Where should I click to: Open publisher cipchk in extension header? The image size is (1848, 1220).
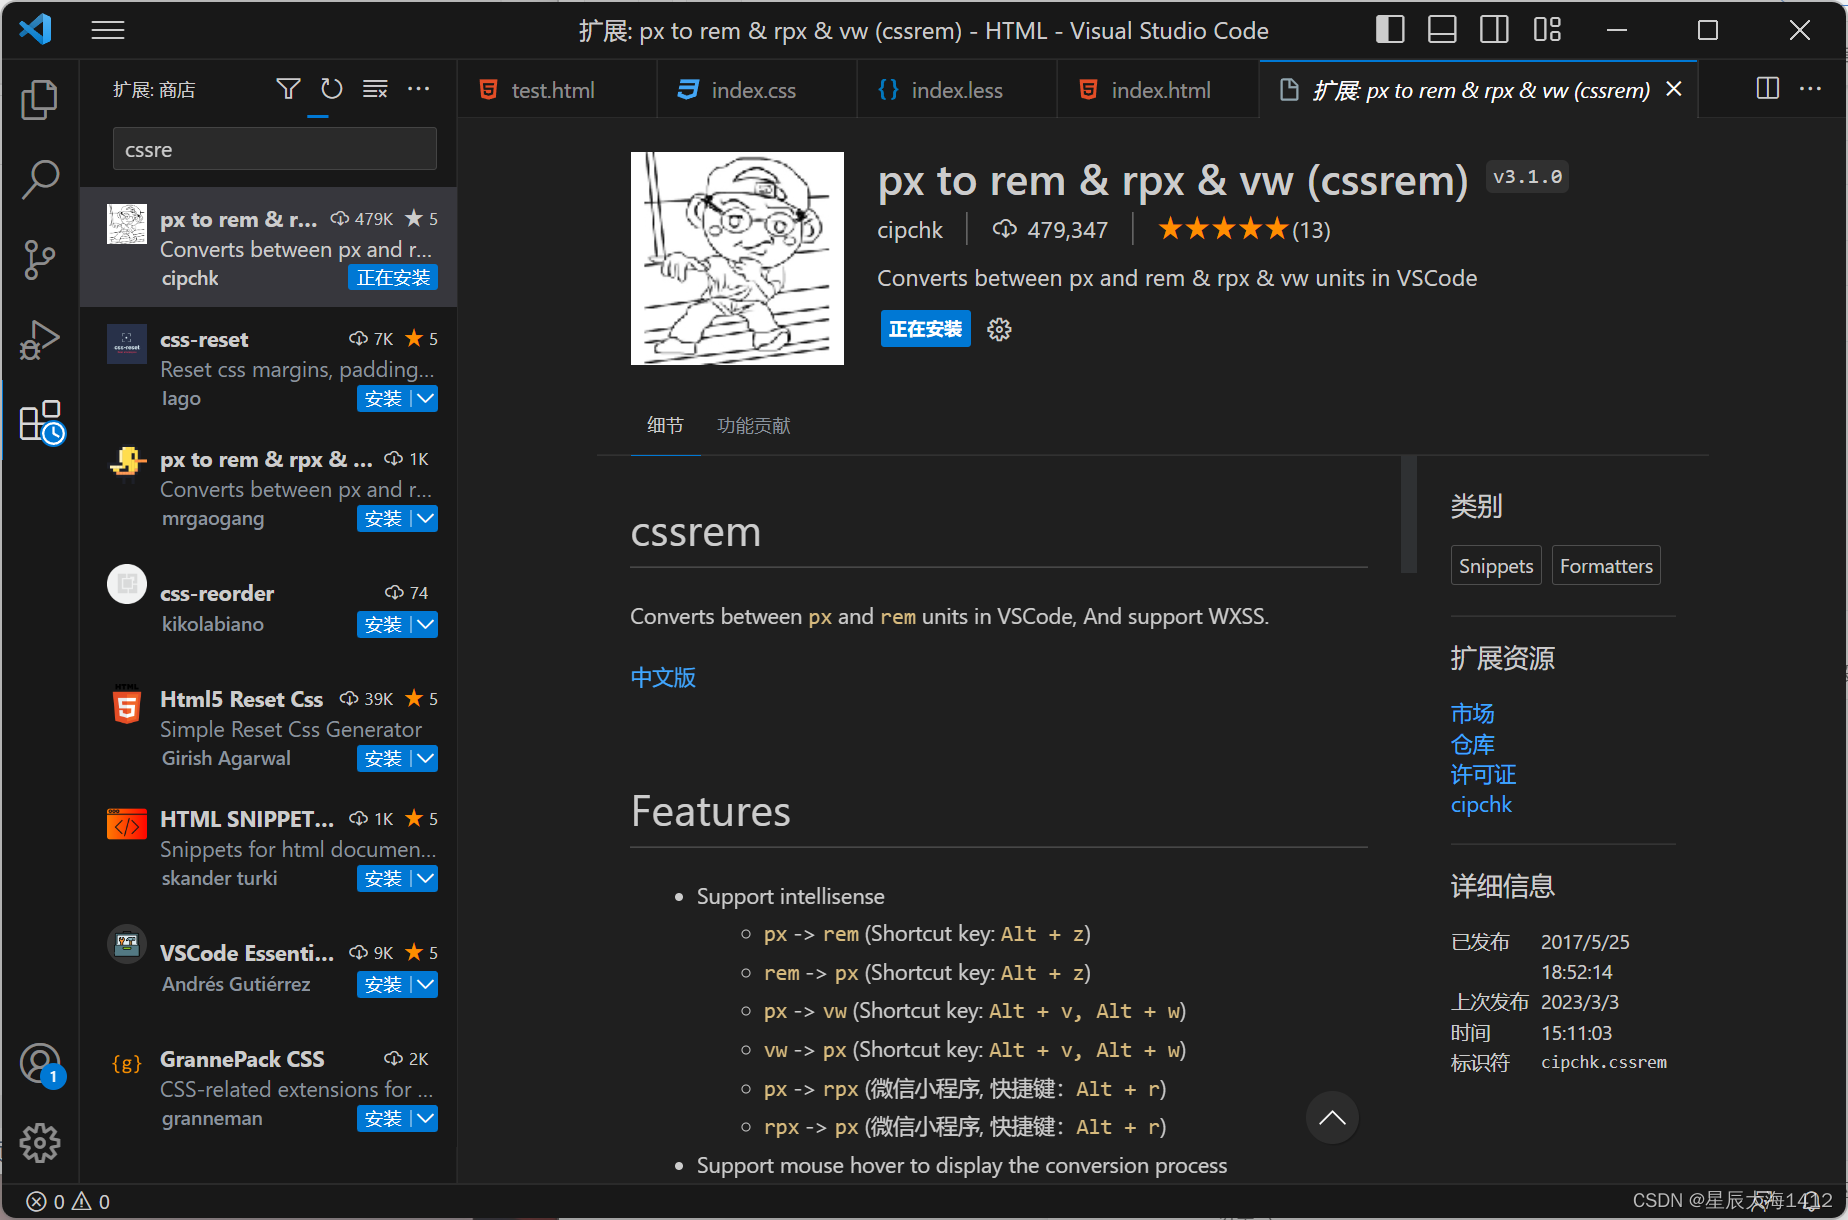tap(909, 230)
